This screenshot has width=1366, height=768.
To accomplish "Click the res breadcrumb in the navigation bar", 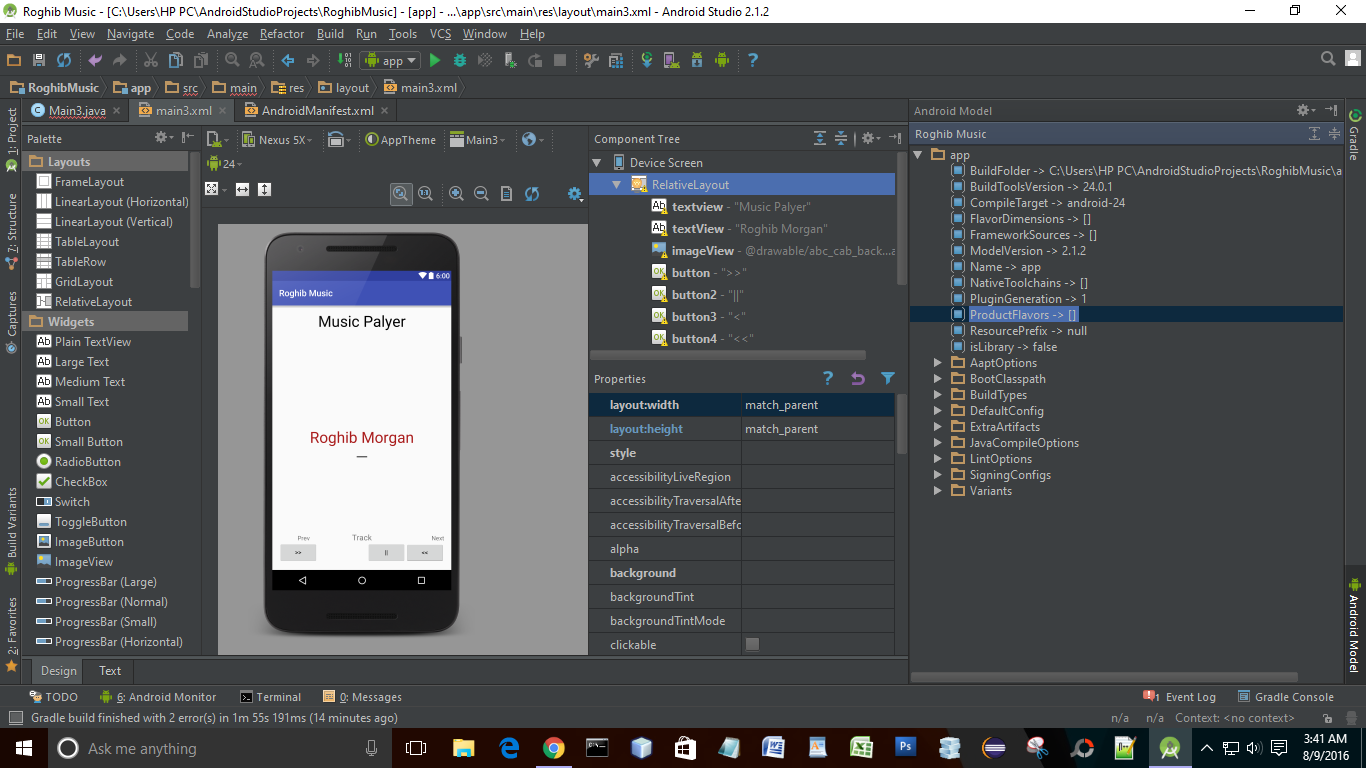I will point(288,88).
